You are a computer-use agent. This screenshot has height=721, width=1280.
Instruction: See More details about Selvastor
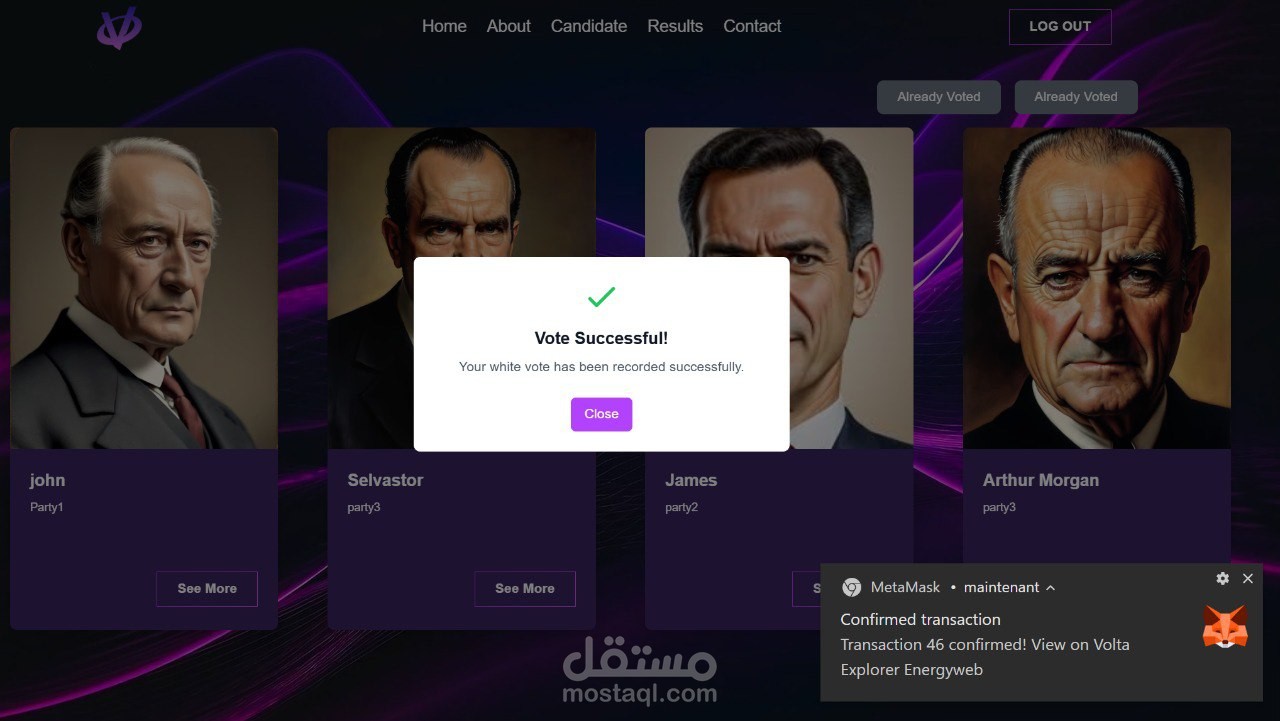[x=525, y=588]
